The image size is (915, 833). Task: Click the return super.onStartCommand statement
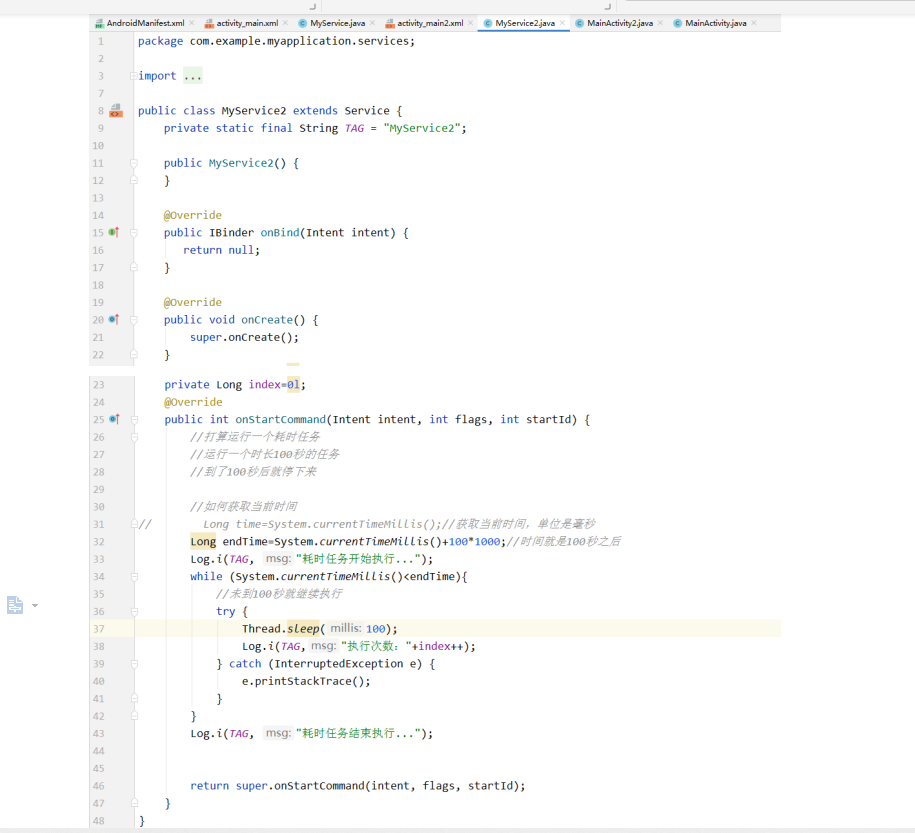click(x=358, y=786)
